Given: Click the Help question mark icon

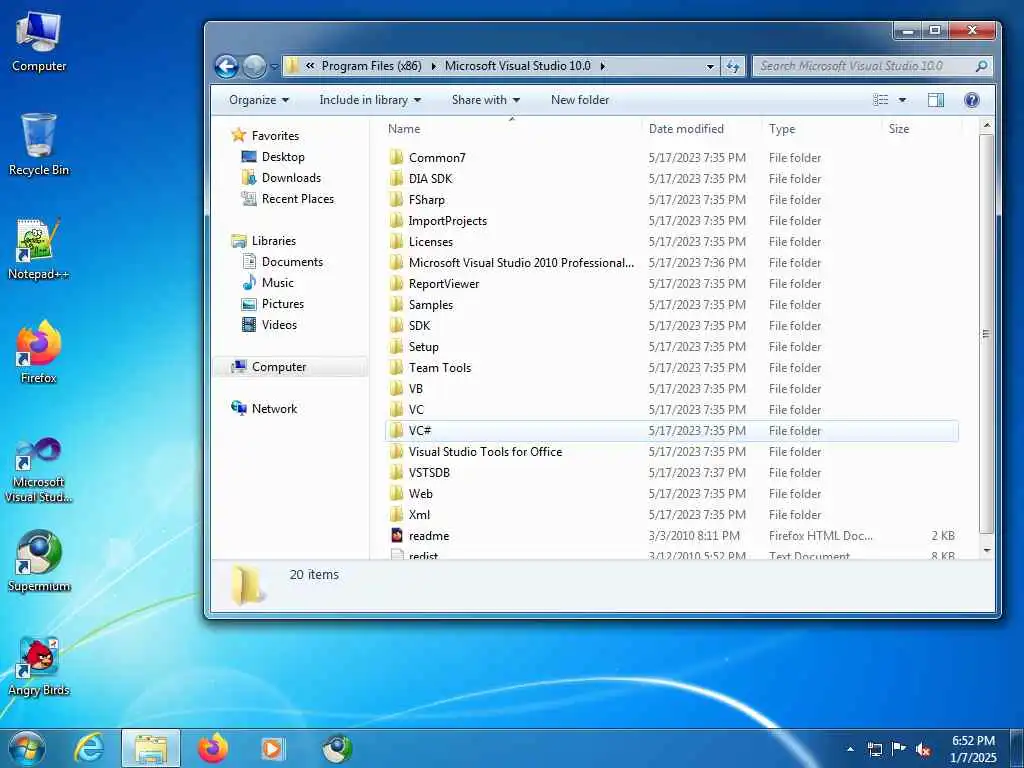Looking at the screenshot, I should point(972,100).
